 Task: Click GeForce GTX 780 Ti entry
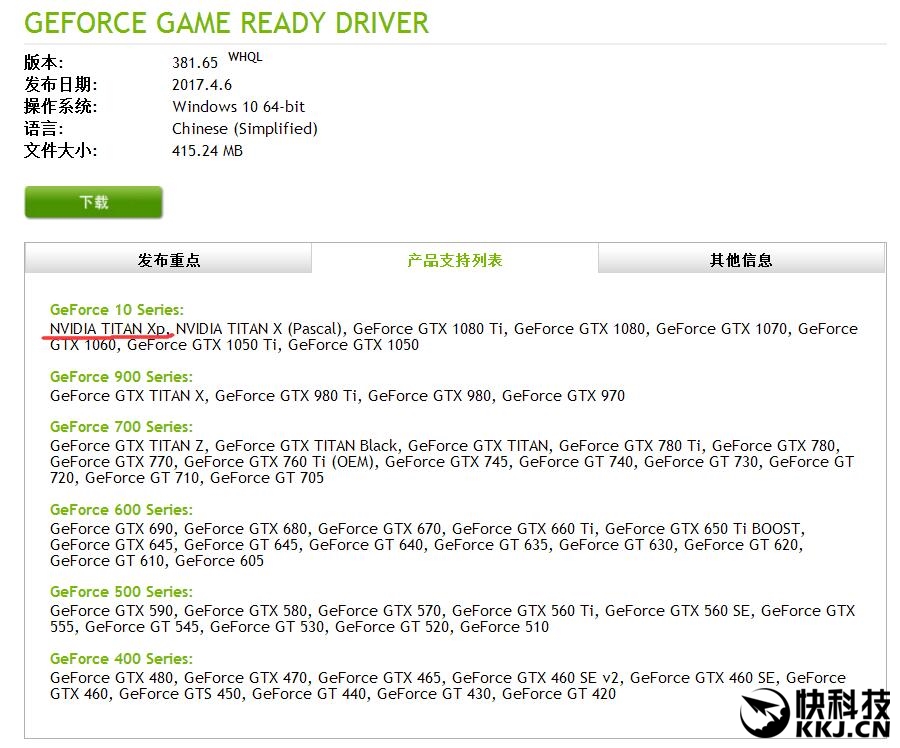point(630,445)
